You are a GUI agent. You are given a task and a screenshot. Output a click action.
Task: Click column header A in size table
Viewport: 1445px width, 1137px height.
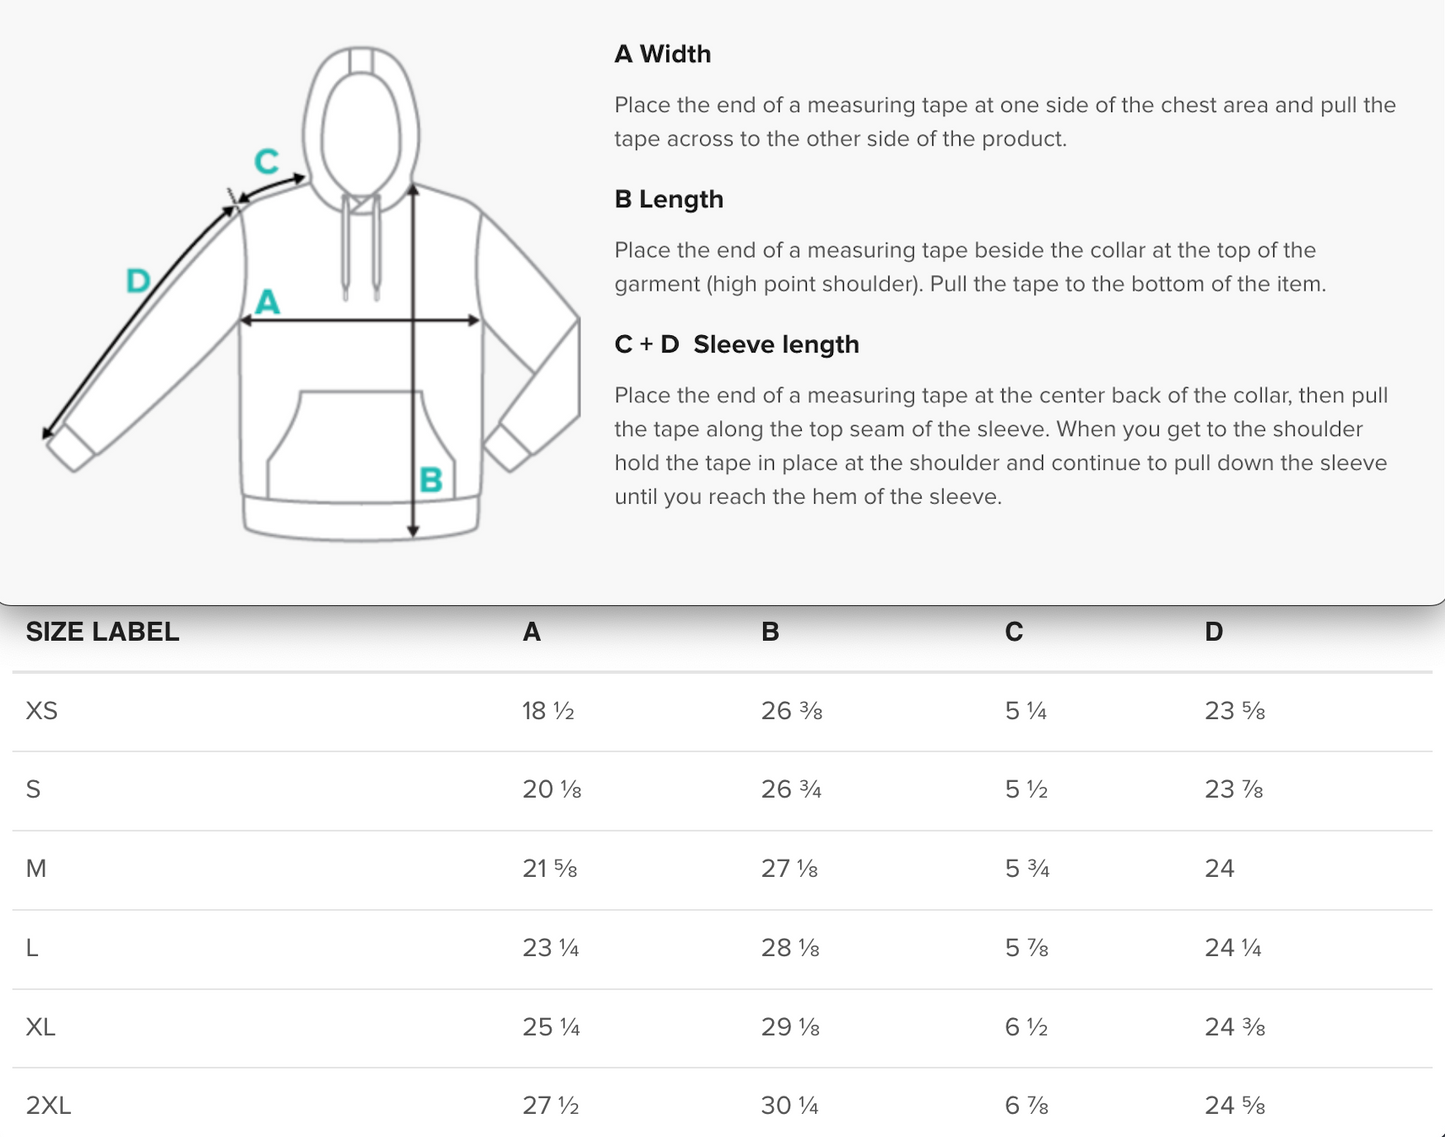pyautogui.click(x=532, y=632)
